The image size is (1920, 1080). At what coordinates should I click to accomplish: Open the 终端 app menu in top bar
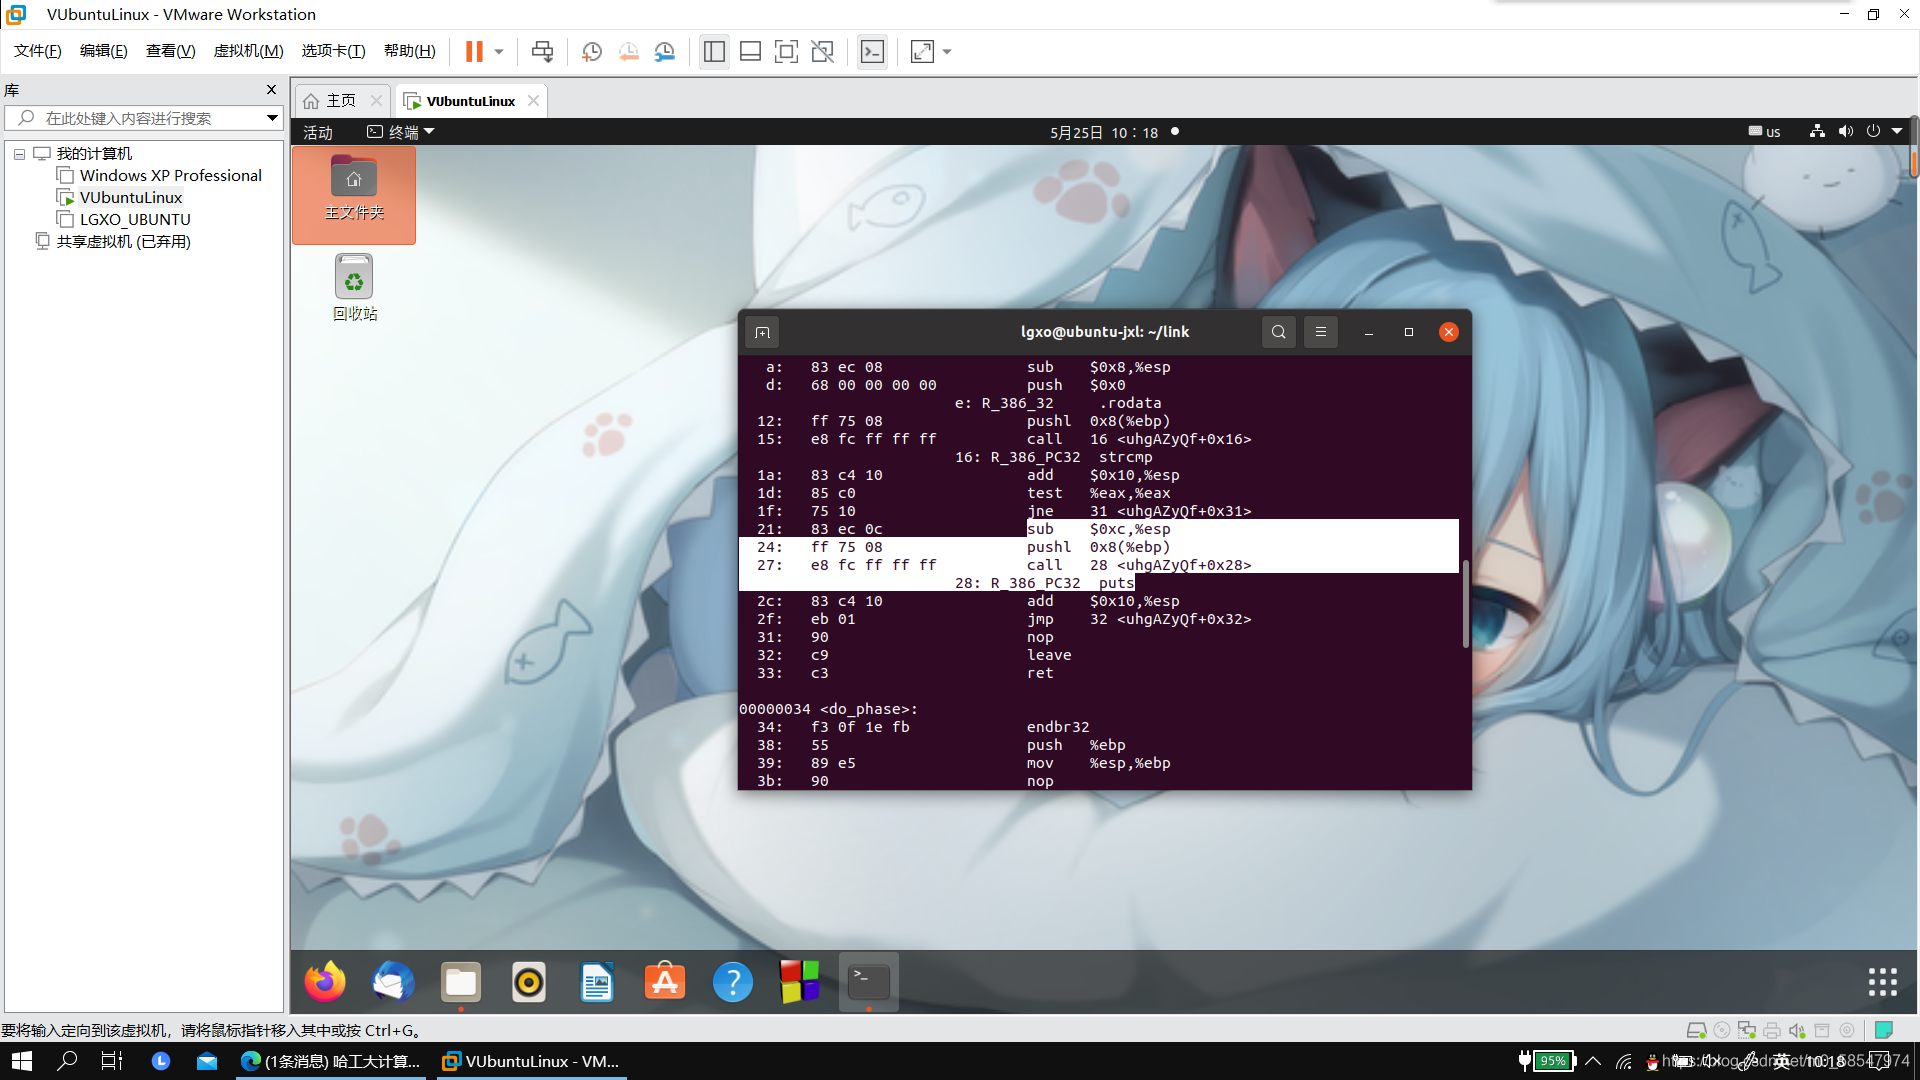tap(401, 132)
